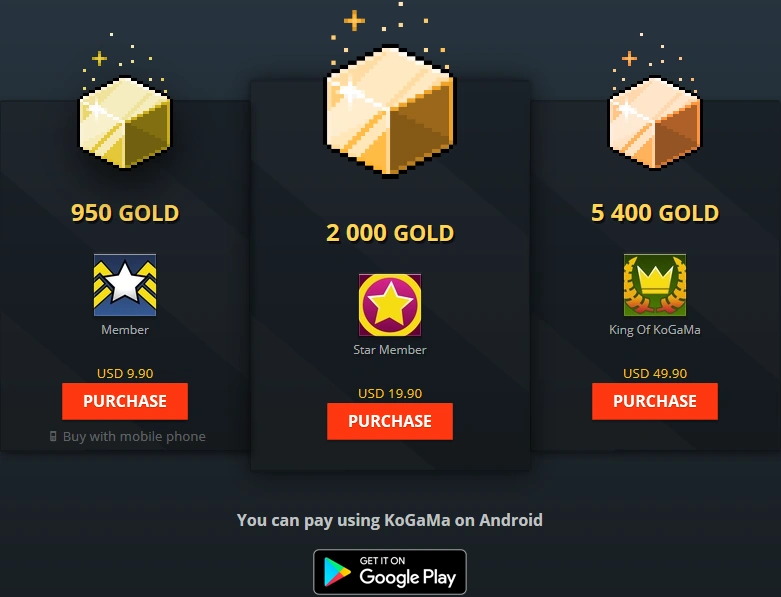Click the large 2 000 Gold cube icon
Screen dimensions: 781x597
pyautogui.click(x=390, y=111)
